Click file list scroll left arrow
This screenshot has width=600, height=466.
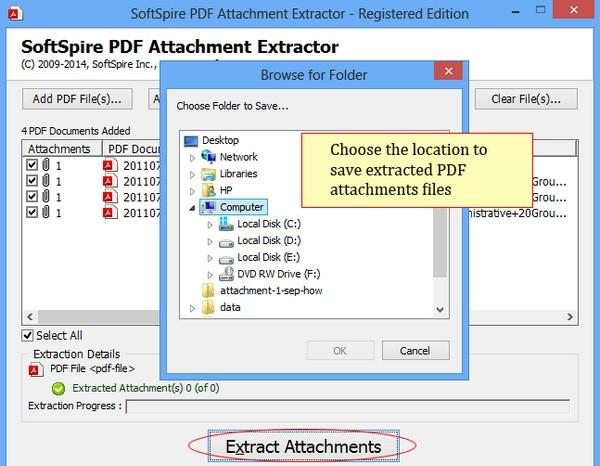point(30,317)
